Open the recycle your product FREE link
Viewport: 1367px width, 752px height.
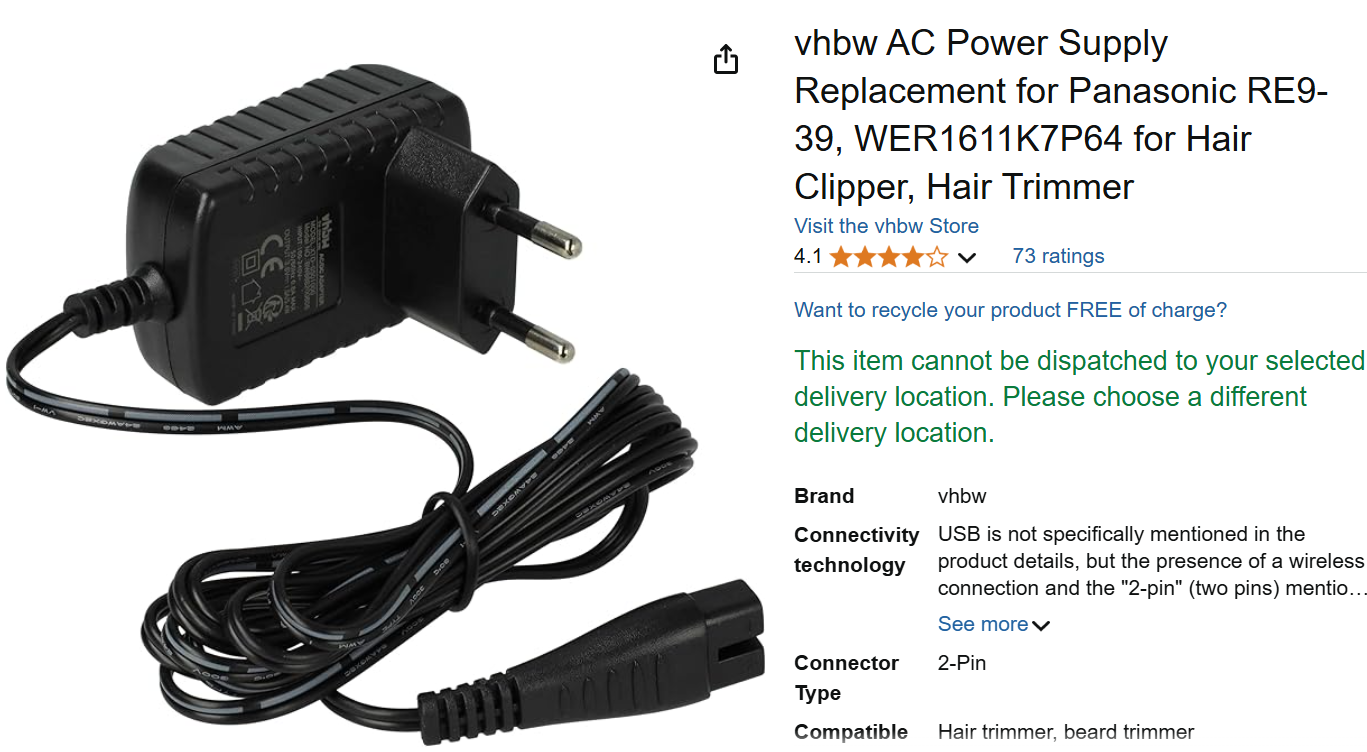pyautogui.click(x=1010, y=310)
